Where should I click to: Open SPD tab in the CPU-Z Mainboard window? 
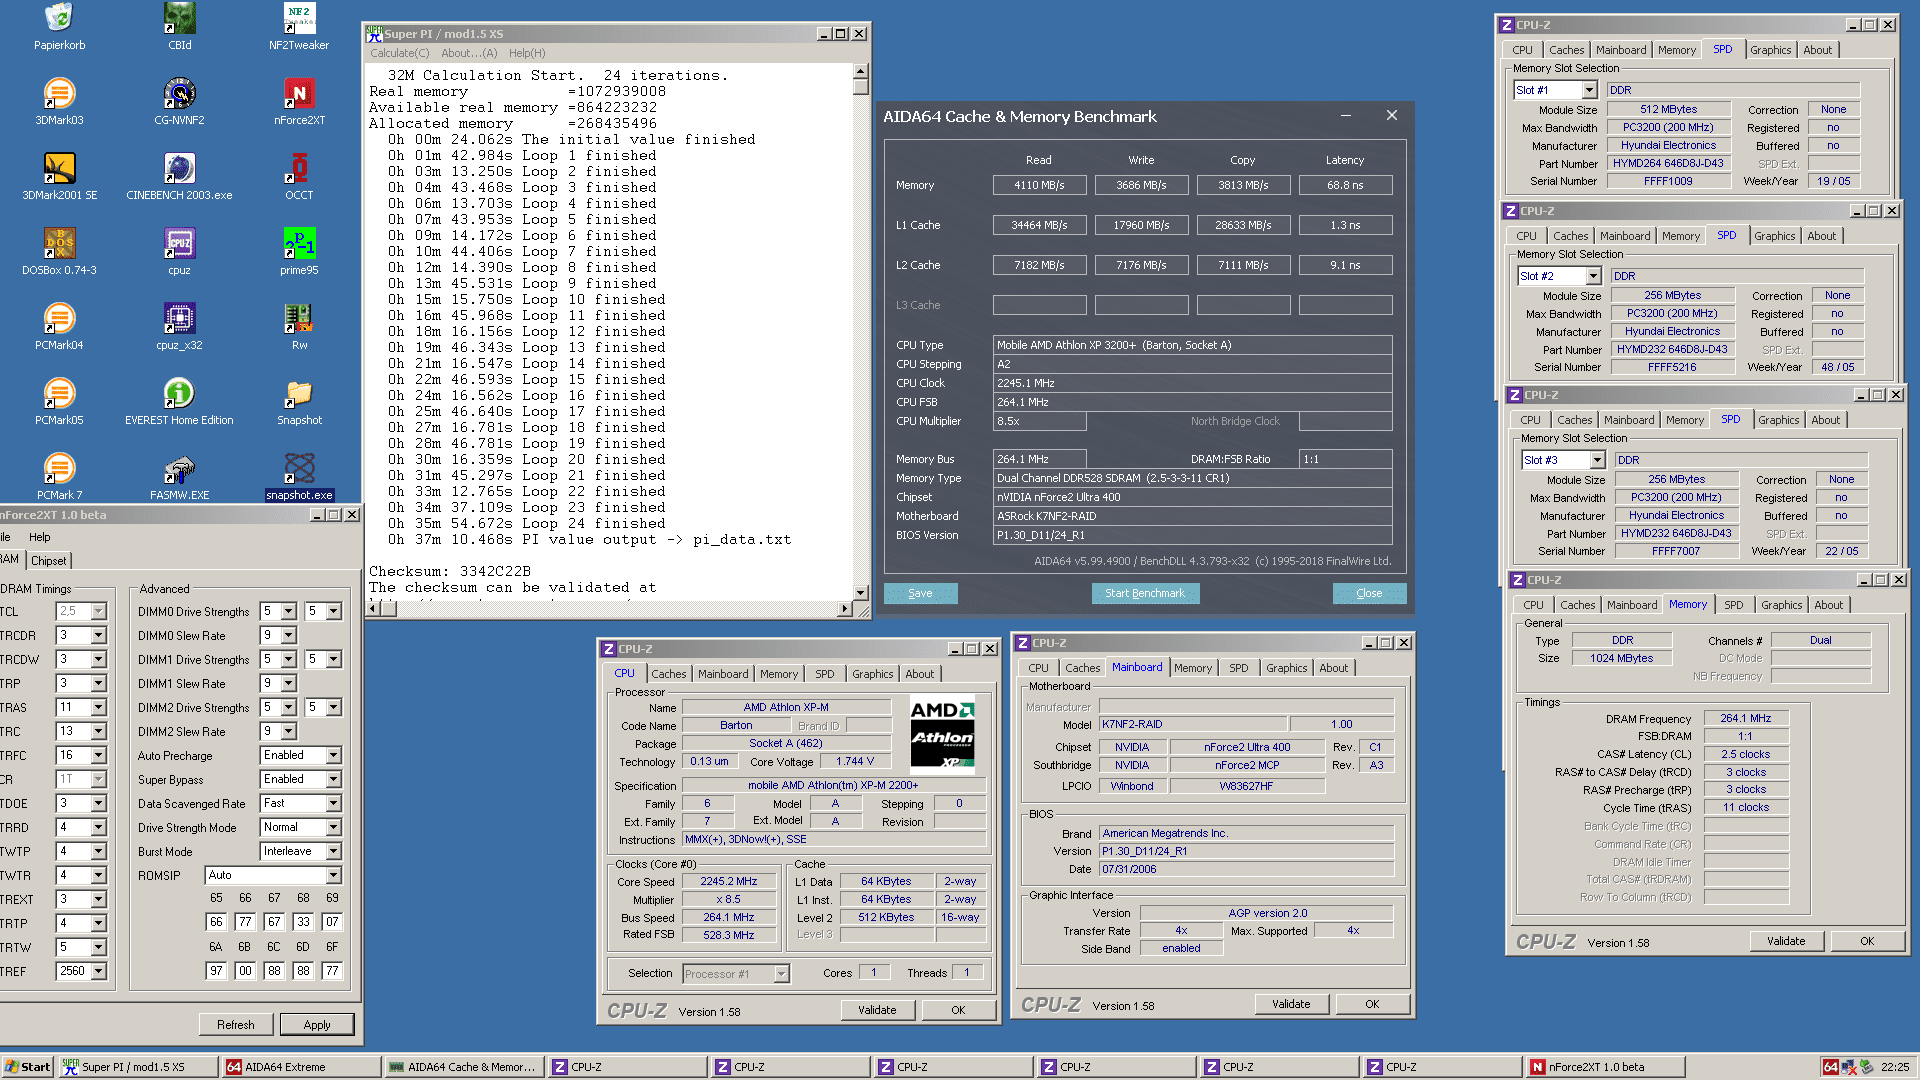[x=1239, y=668]
